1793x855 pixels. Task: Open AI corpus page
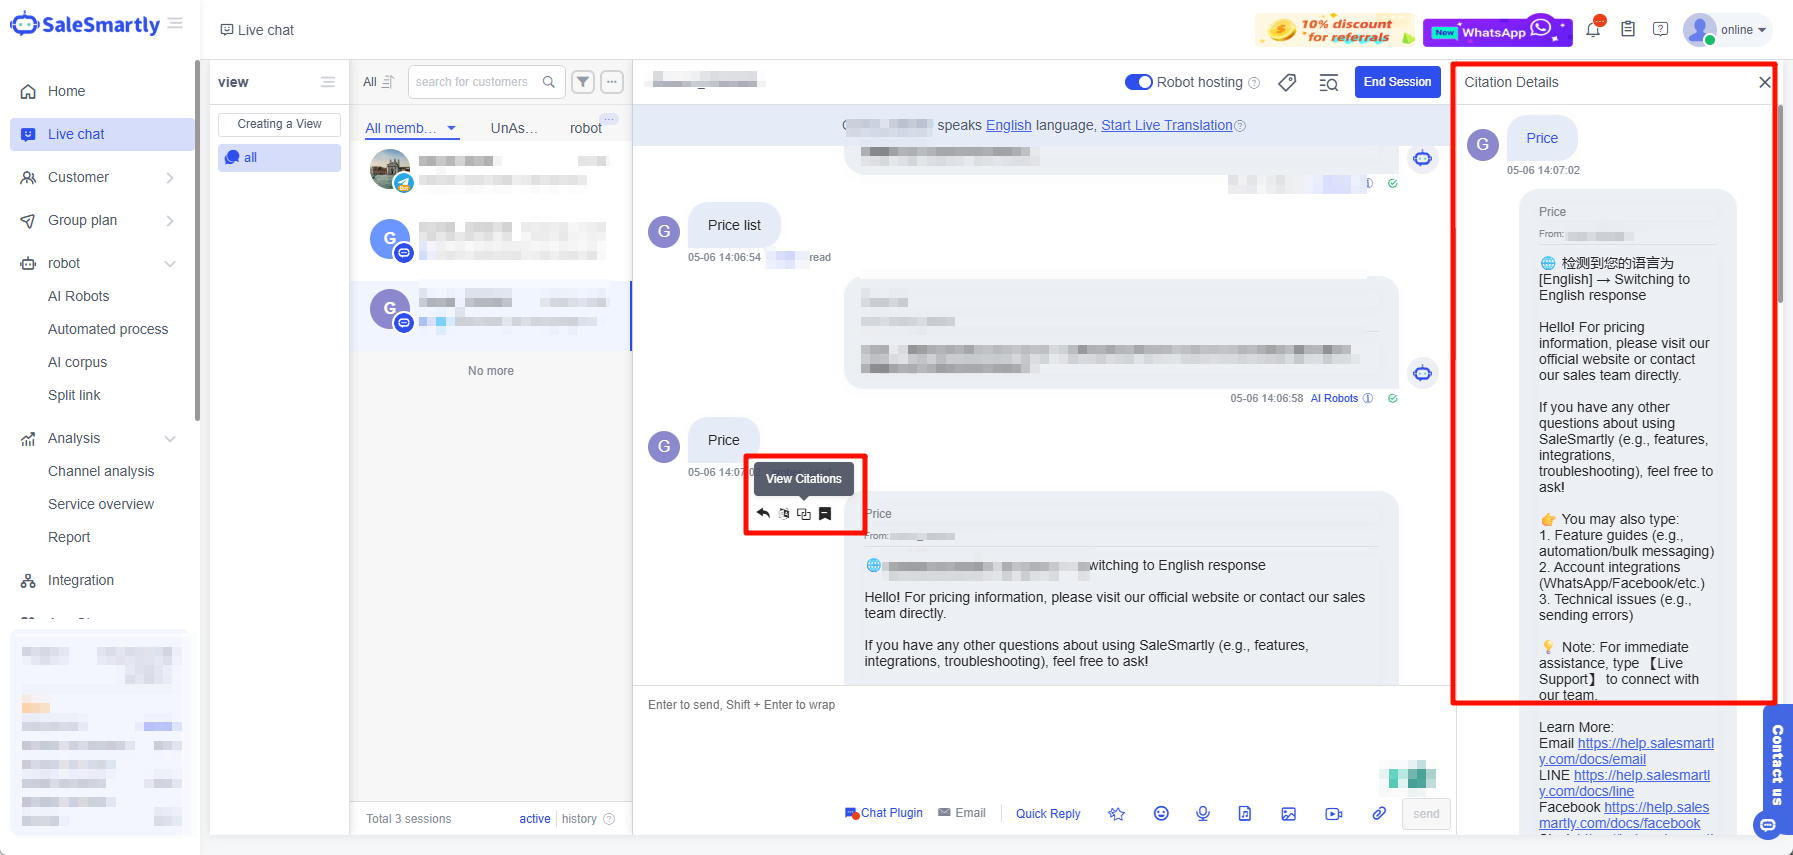point(77,362)
